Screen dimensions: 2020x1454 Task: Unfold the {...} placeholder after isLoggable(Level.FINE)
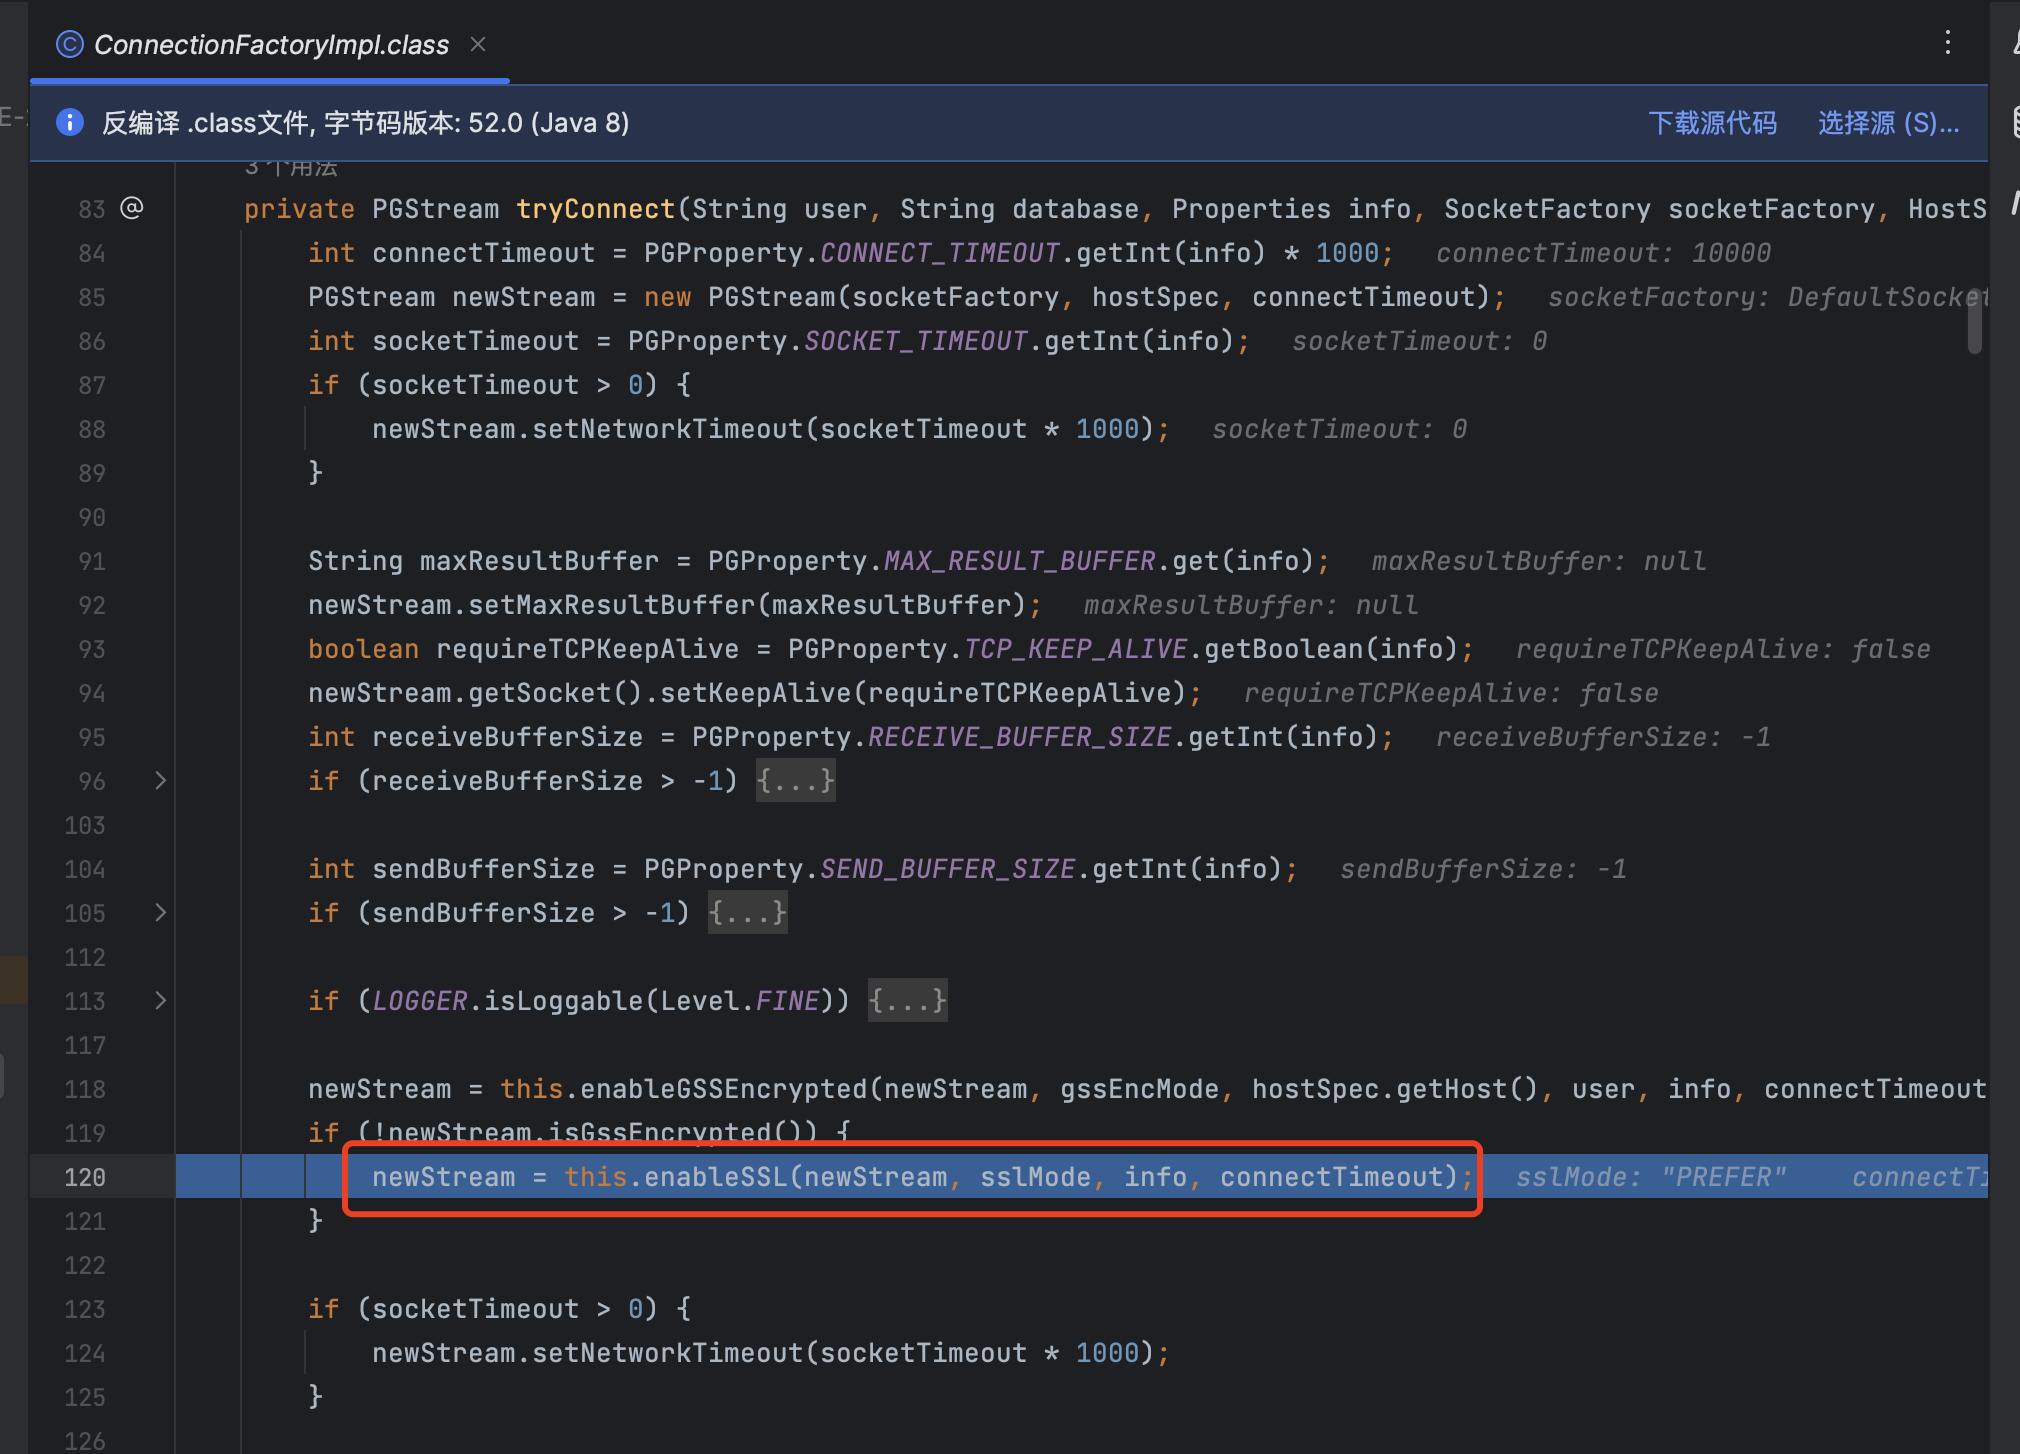pyautogui.click(x=907, y=1001)
